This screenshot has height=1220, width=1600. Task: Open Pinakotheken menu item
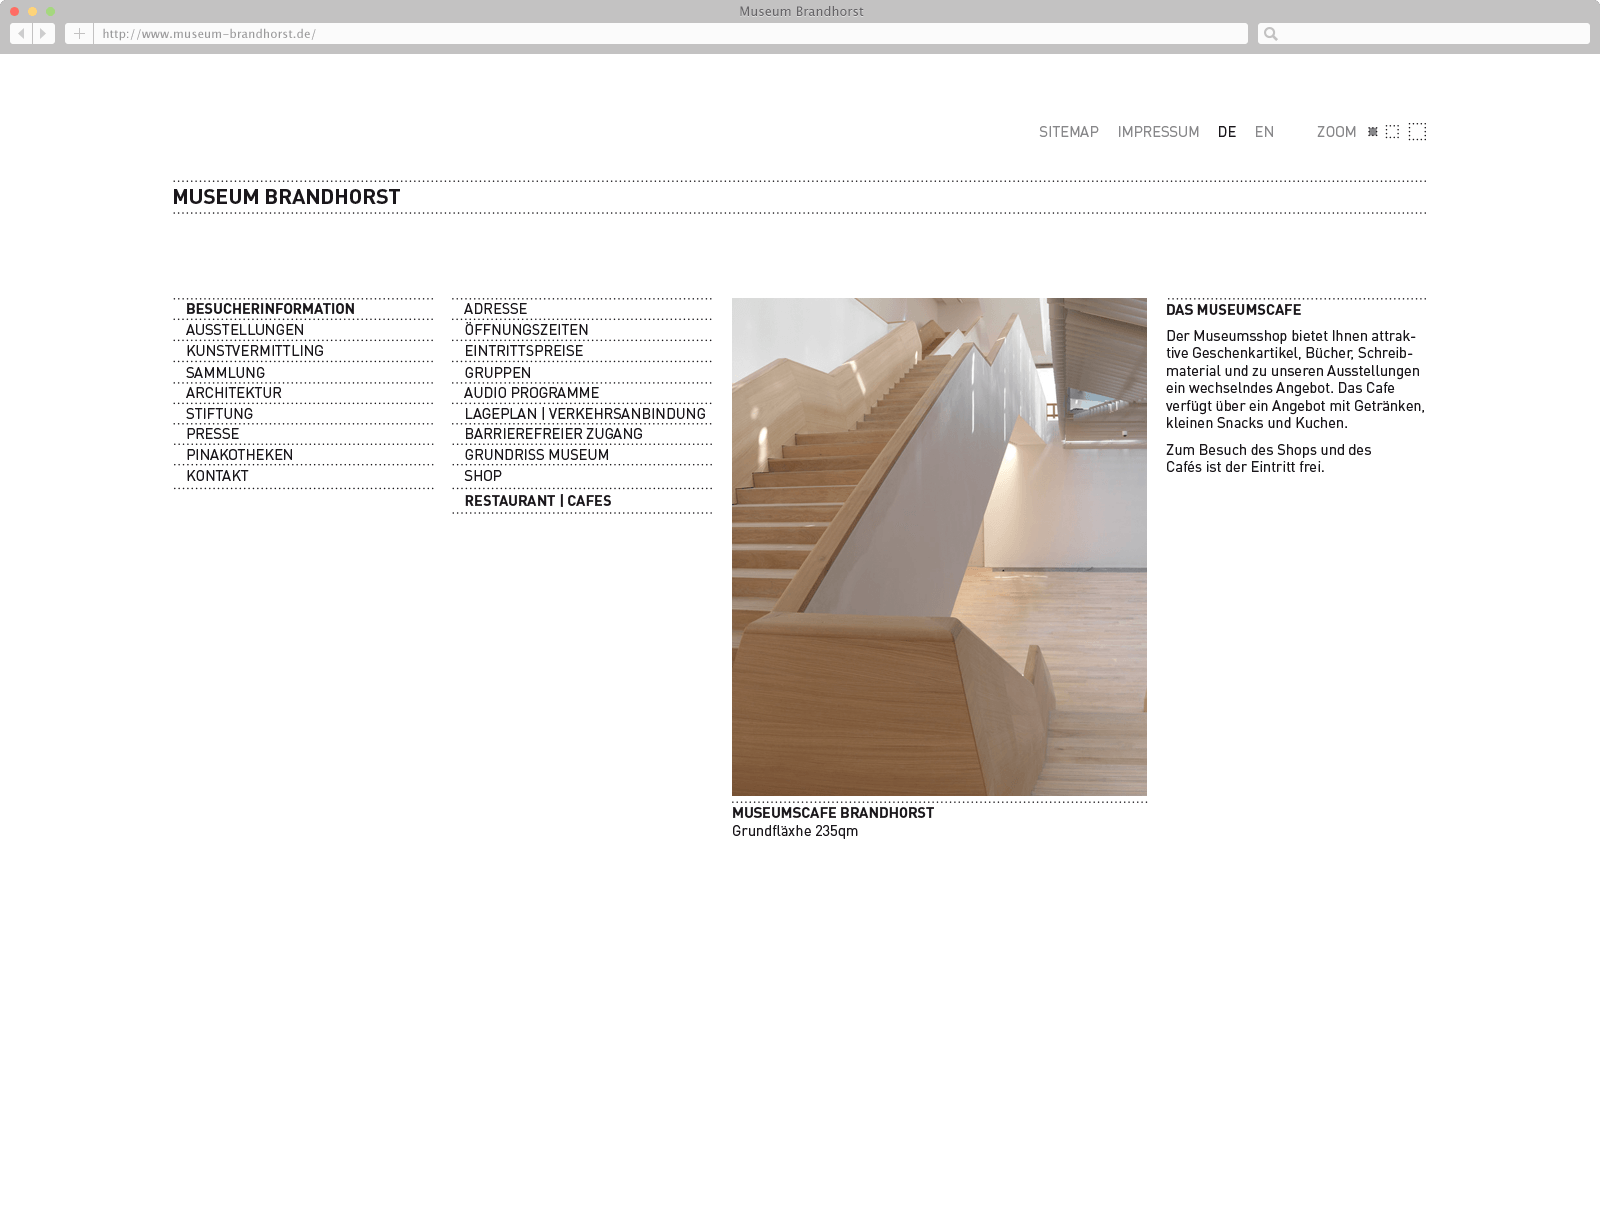coord(239,455)
